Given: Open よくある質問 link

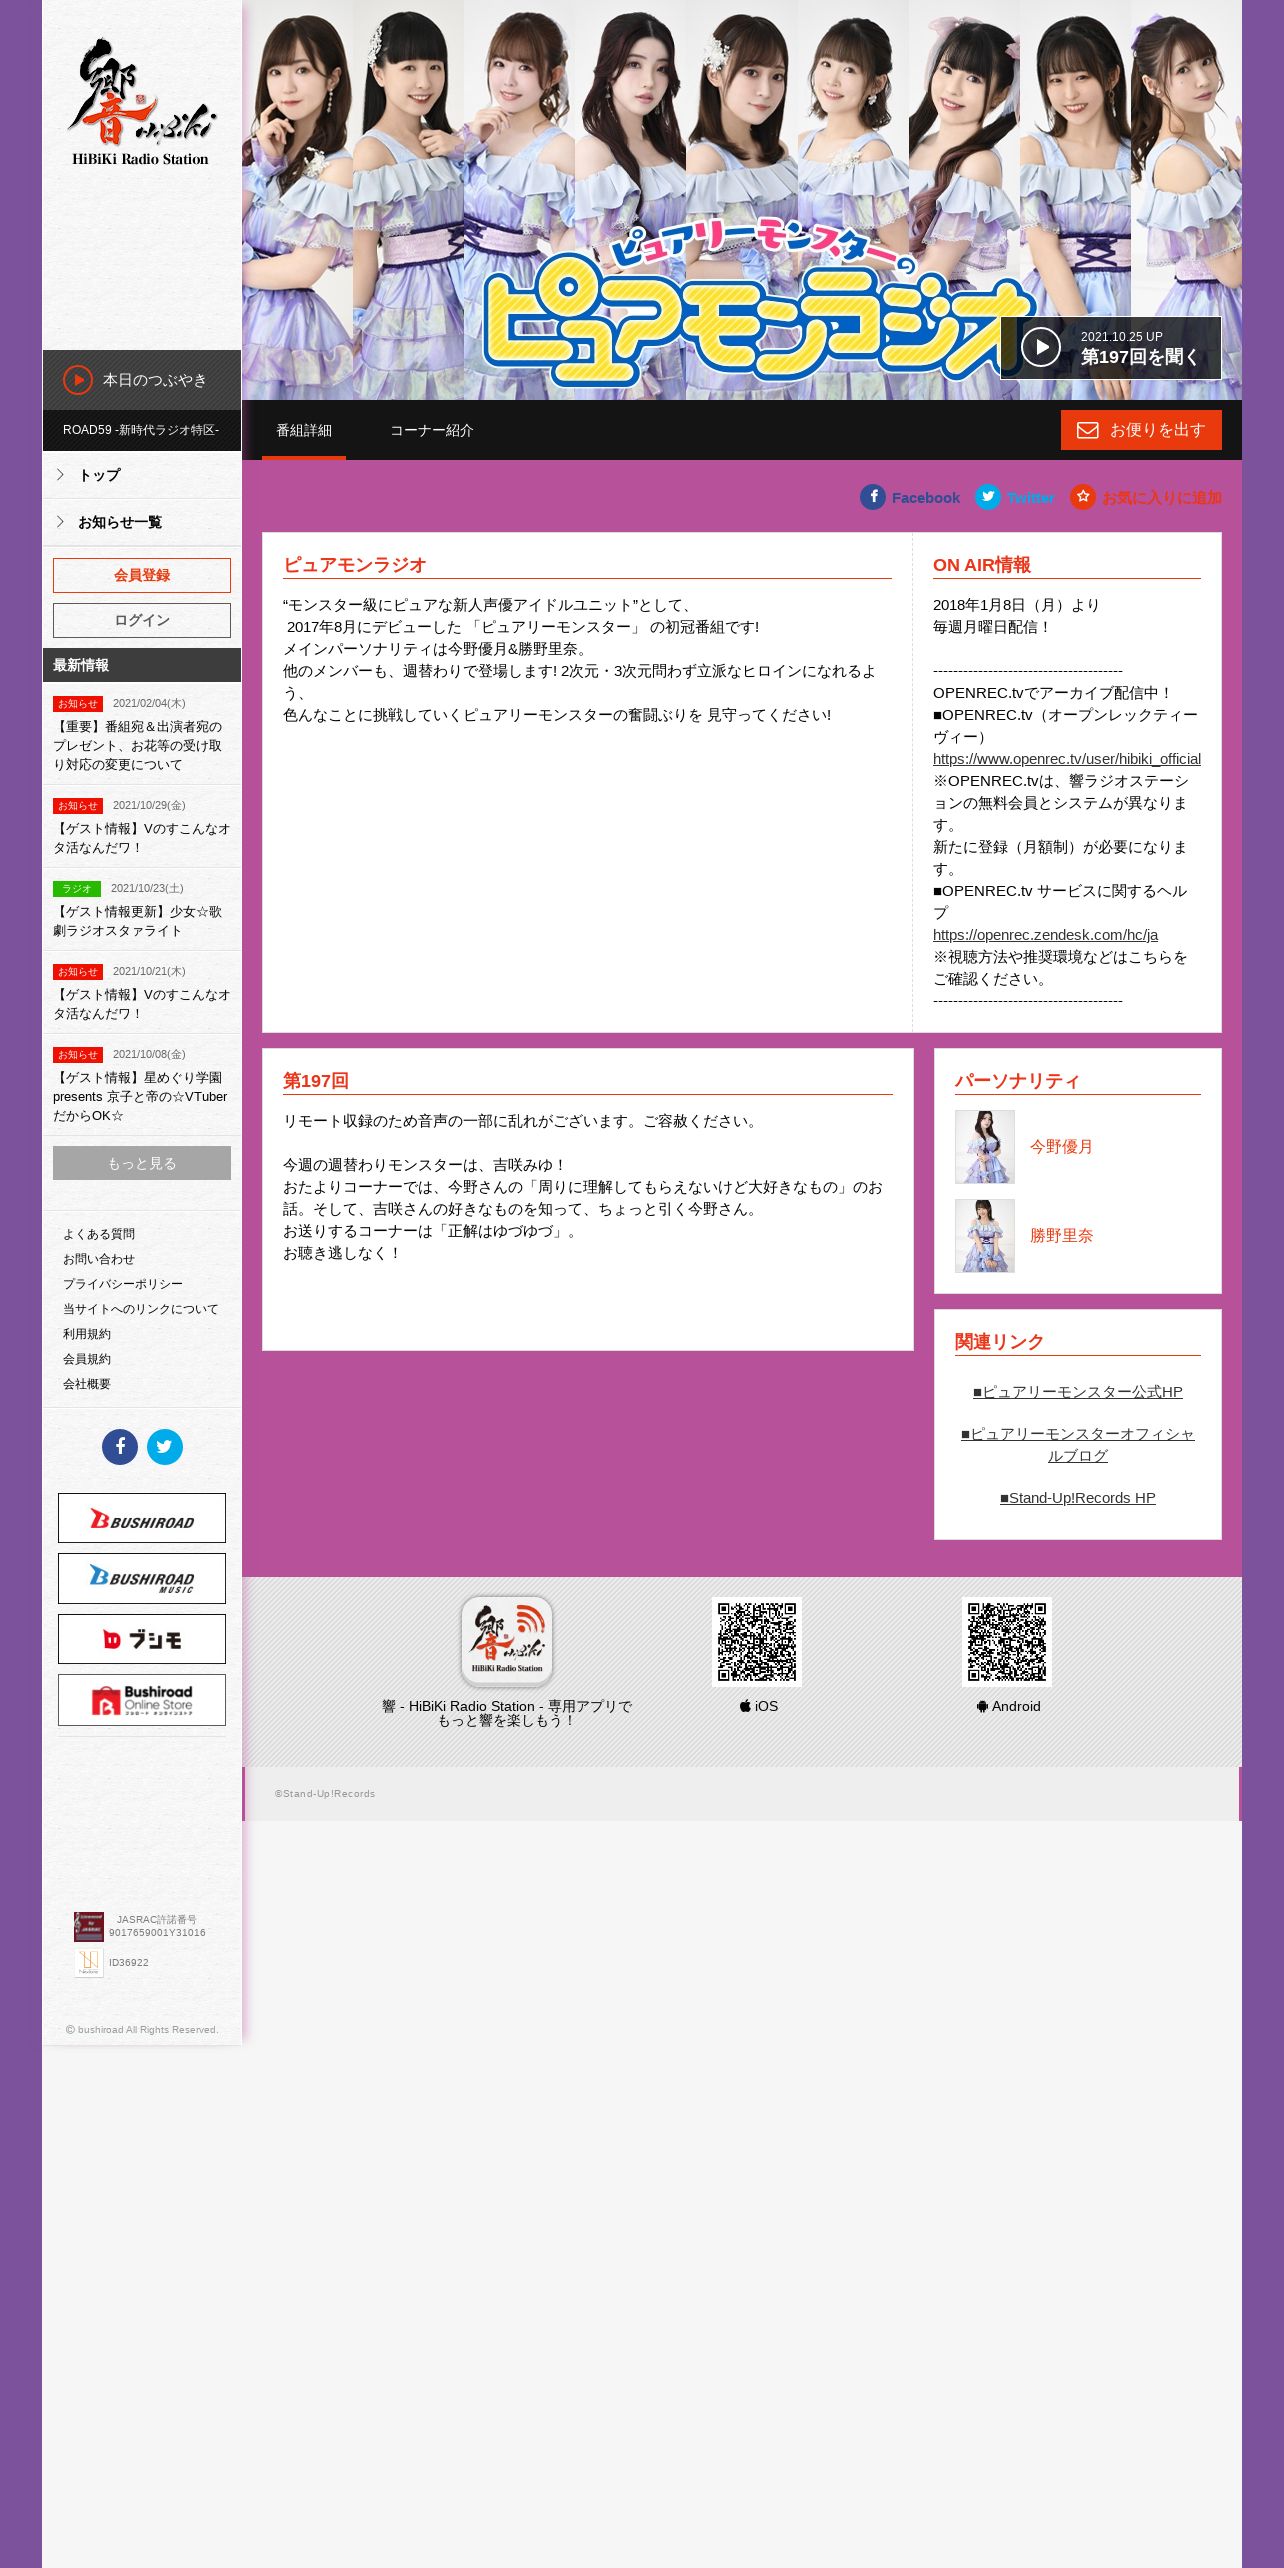Looking at the screenshot, I should tap(99, 1234).
